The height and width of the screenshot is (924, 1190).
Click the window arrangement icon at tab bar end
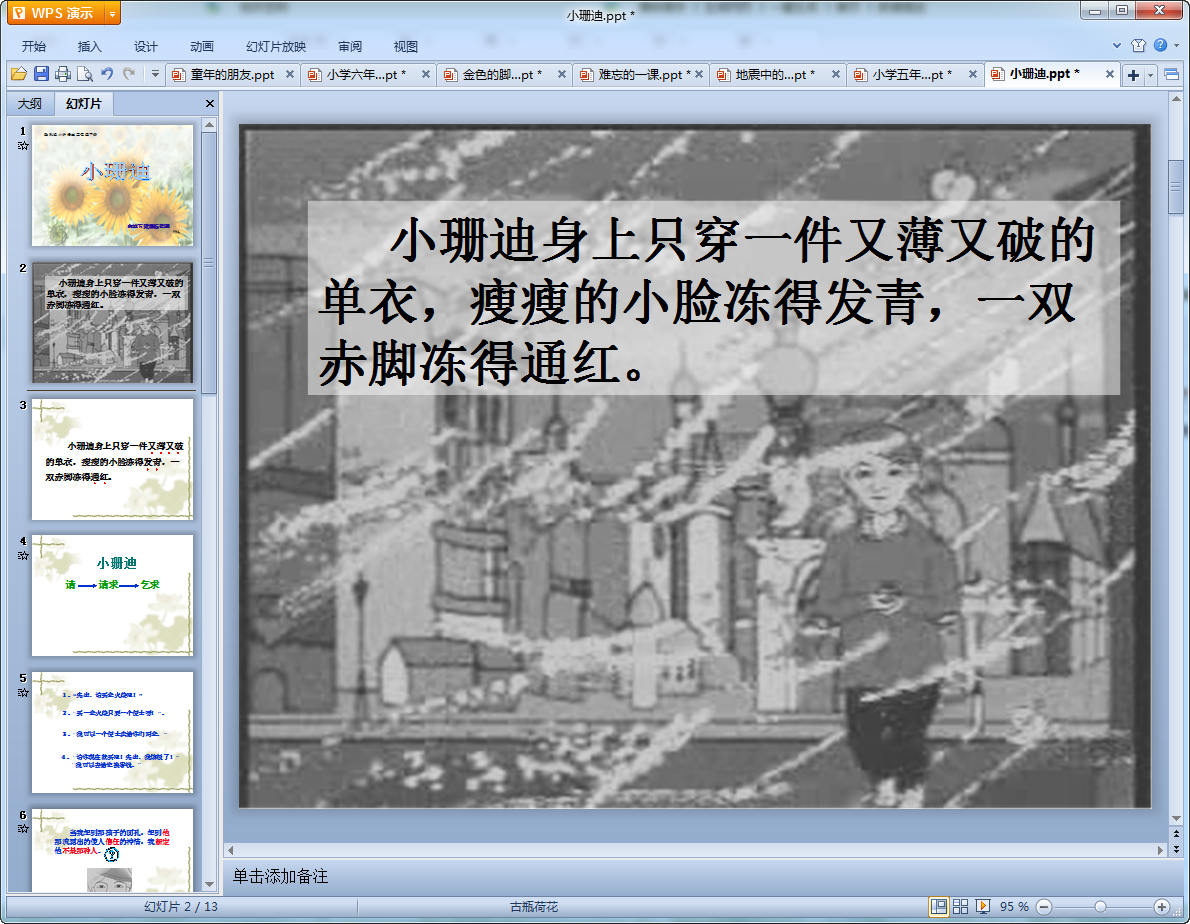pyautogui.click(x=1172, y=74)
